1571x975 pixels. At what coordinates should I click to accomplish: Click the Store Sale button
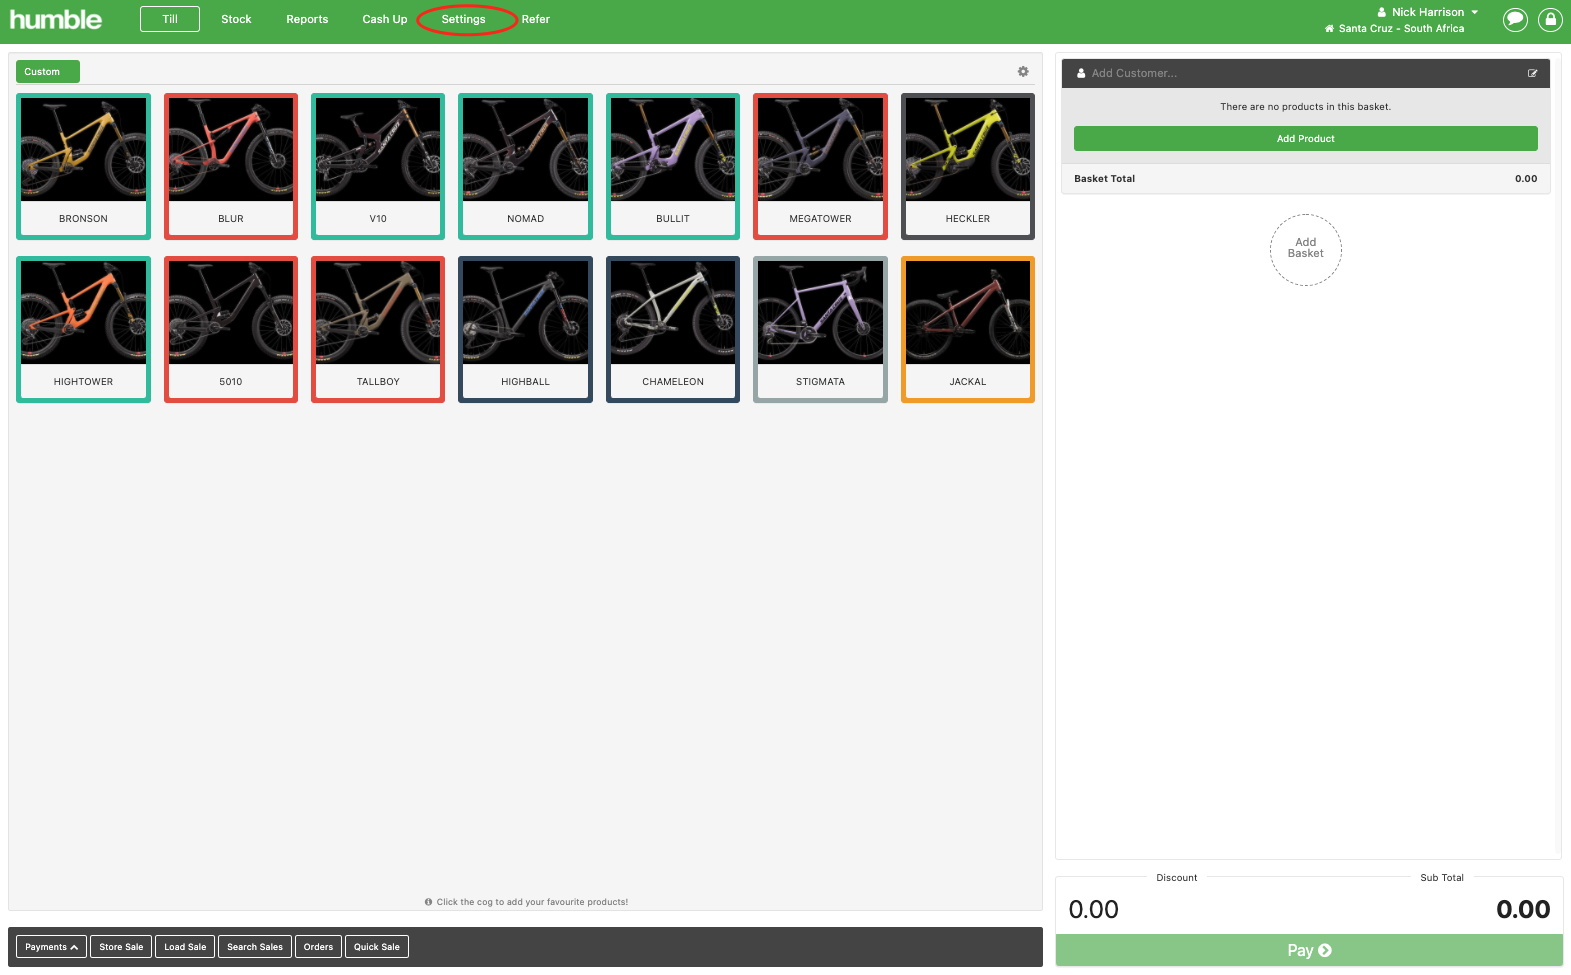(x=121, y=947)
